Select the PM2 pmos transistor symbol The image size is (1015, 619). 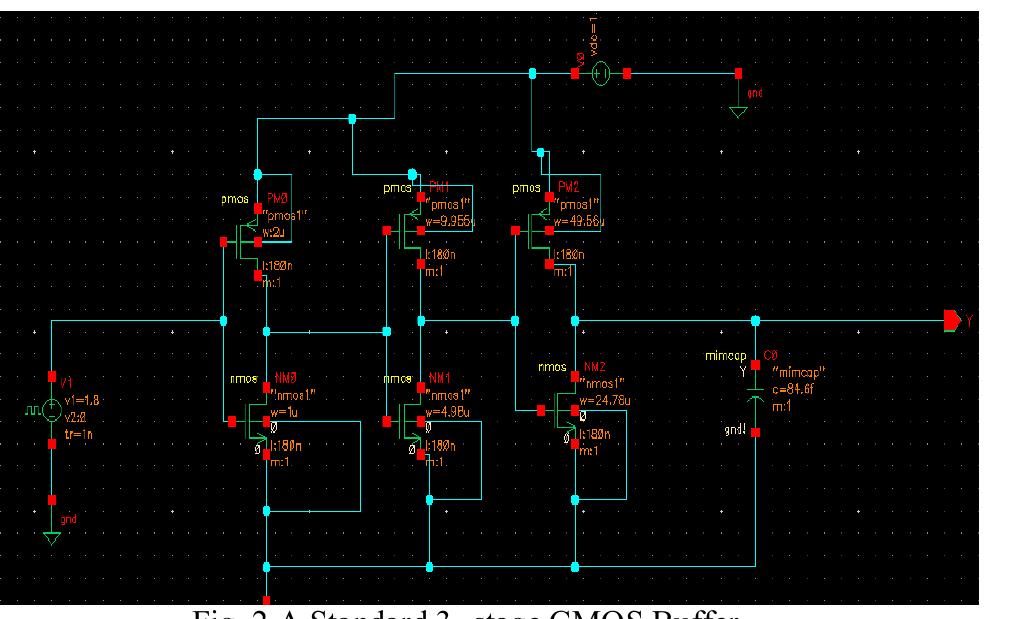tap(535, 231)
